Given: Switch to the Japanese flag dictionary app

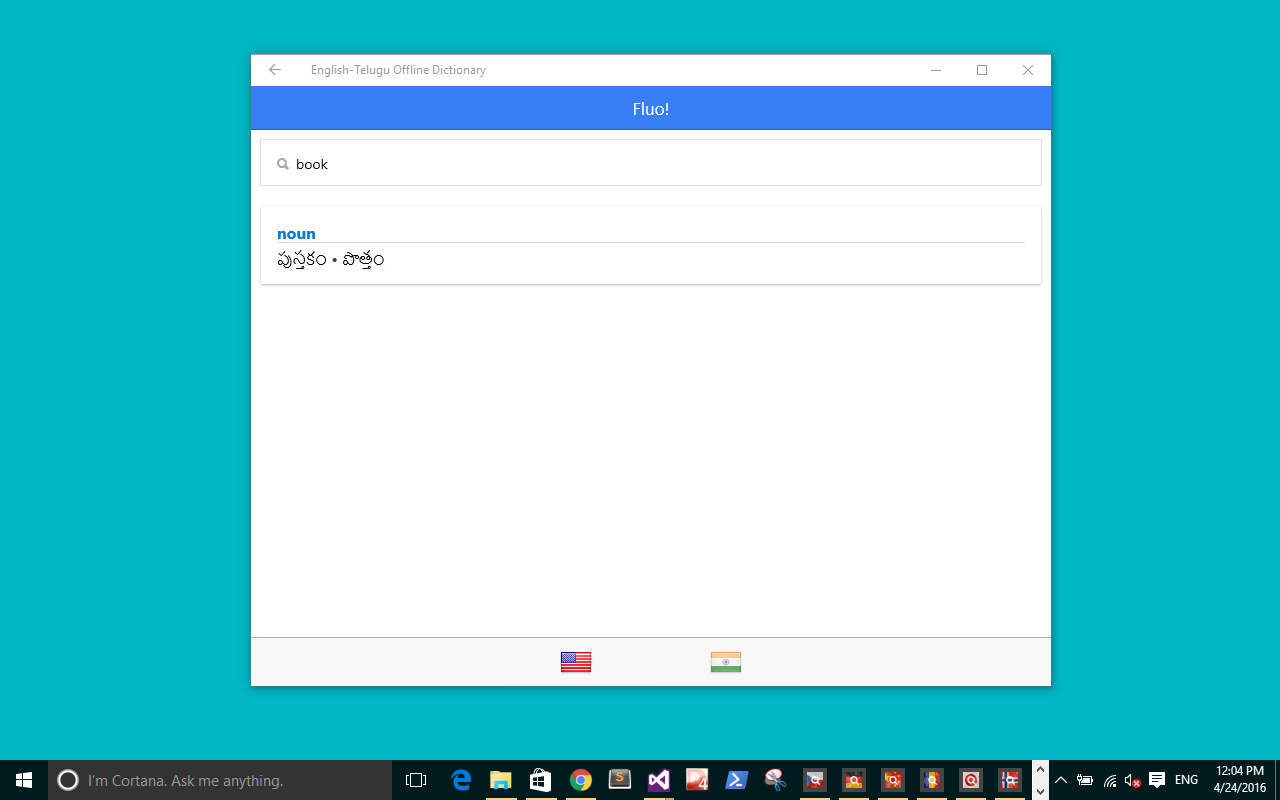Looking at the screenshot, I should (x=971, y=780).
